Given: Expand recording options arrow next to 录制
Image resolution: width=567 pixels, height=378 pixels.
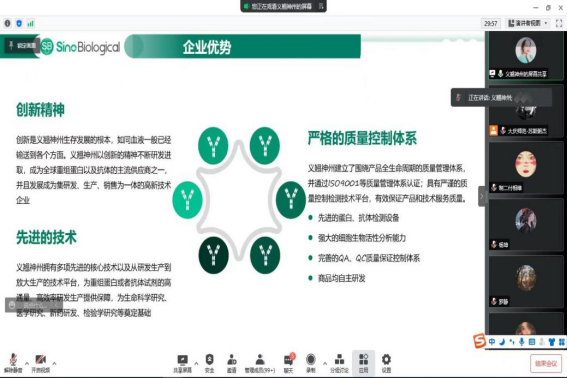Looking at the screenshot, I should click(x=324, y=363).
